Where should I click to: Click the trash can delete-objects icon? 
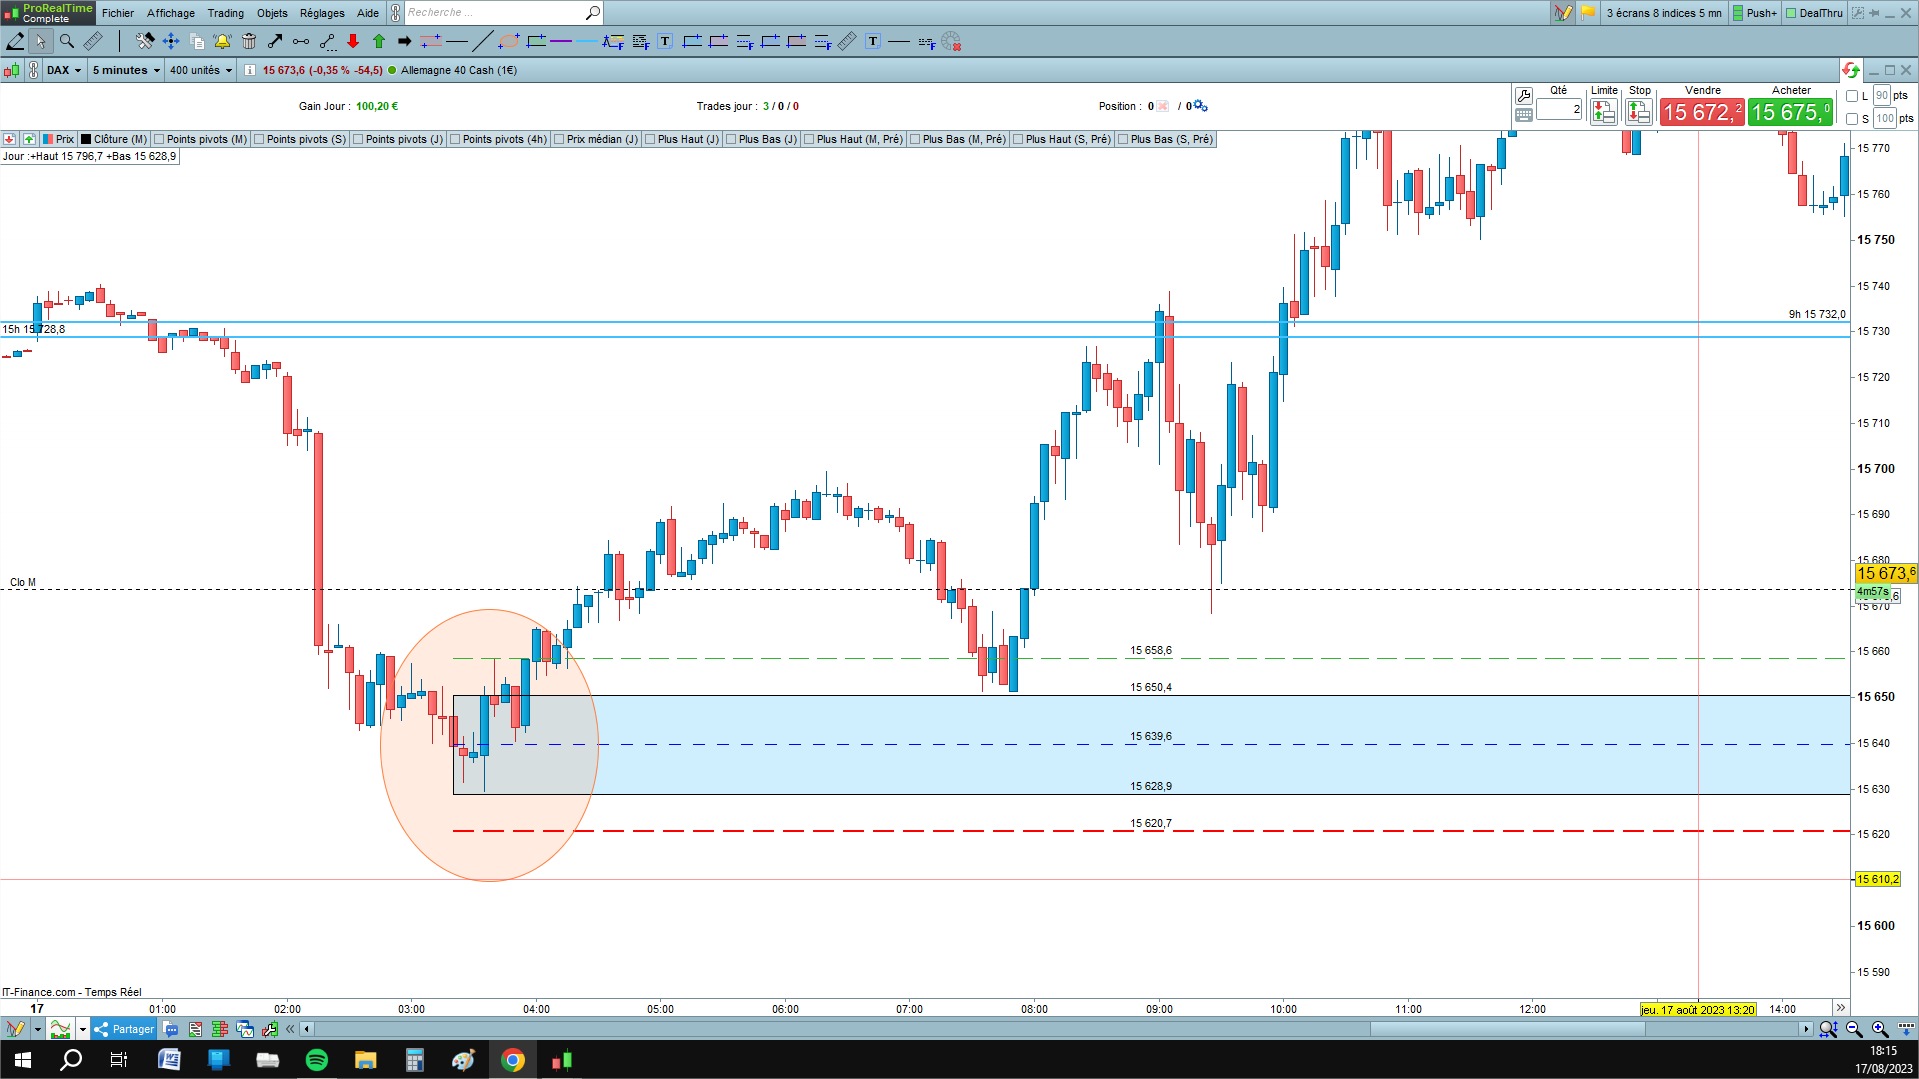click(x=249, y=41)
